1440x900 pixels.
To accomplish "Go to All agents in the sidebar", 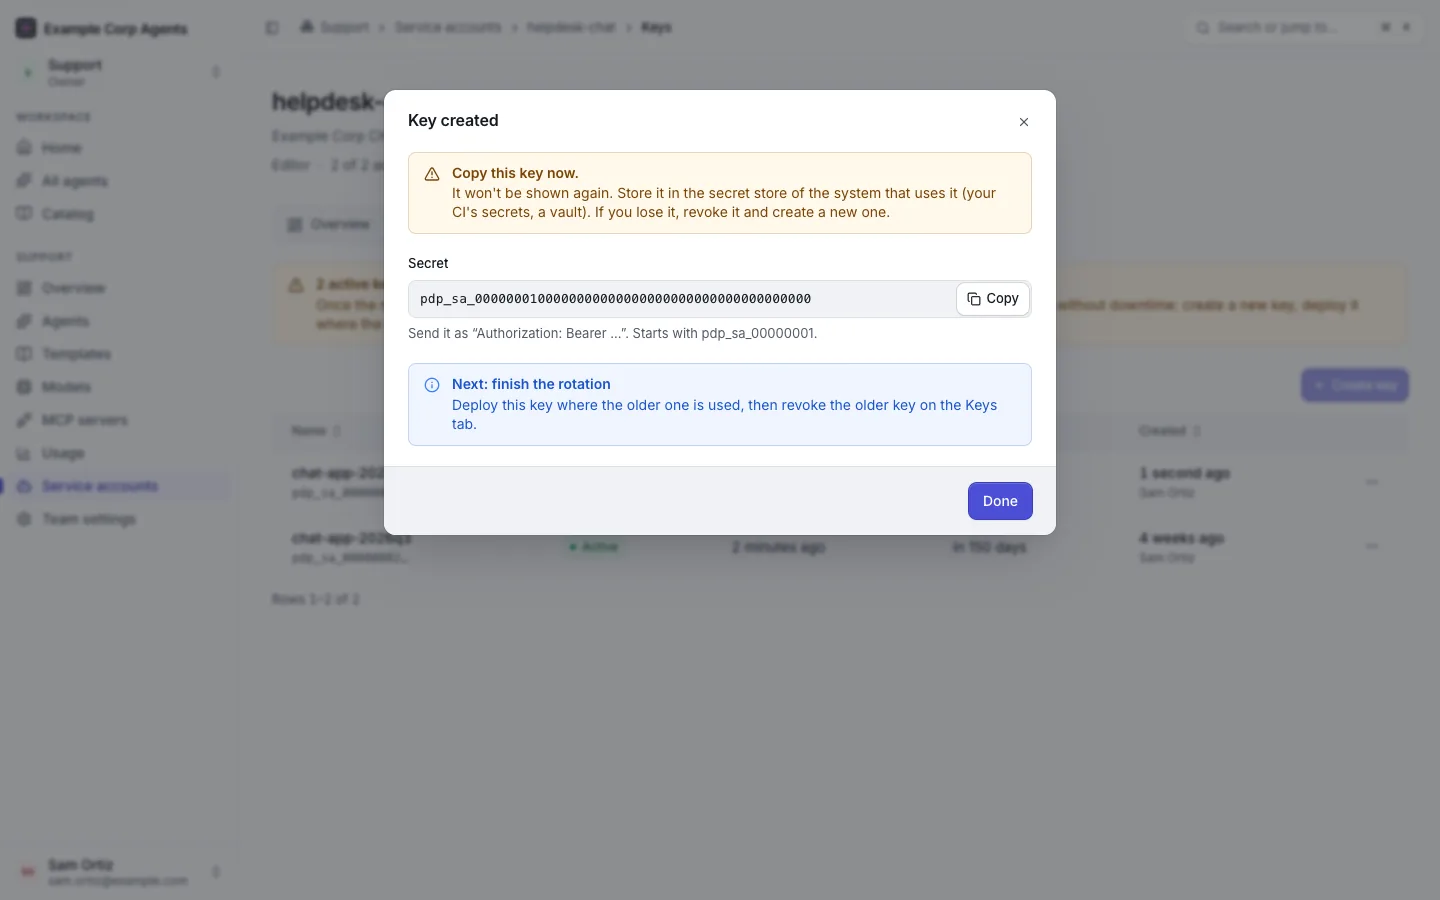I will click(120, 181).
